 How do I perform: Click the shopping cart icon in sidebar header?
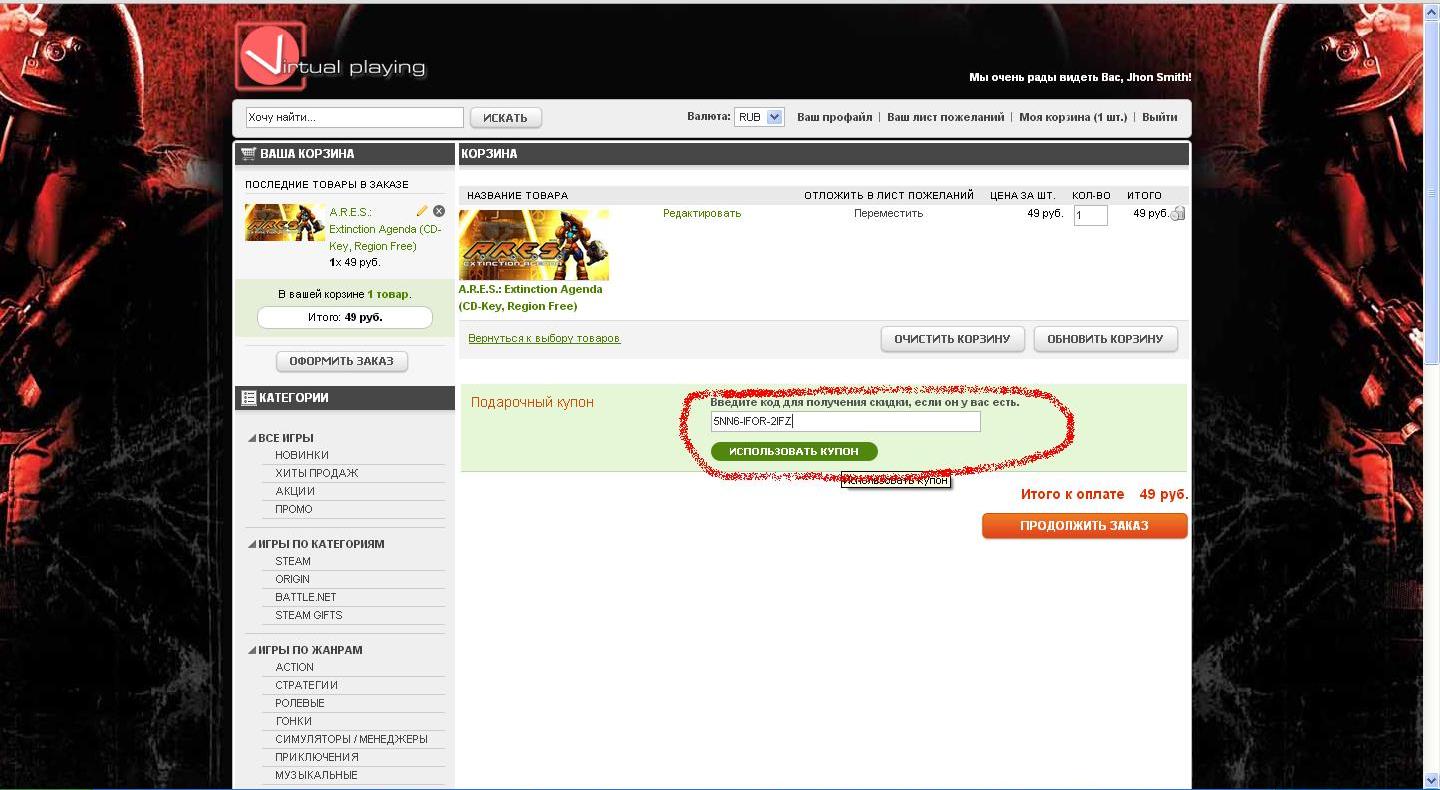click(x=249, y=154)
